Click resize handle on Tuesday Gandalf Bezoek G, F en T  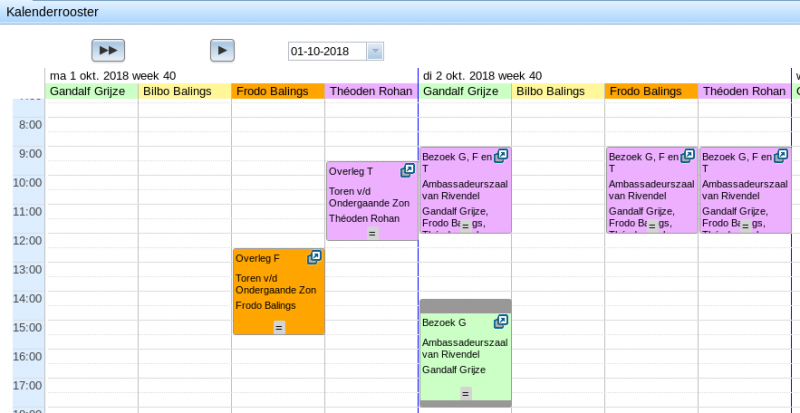[x=465, y=227]
